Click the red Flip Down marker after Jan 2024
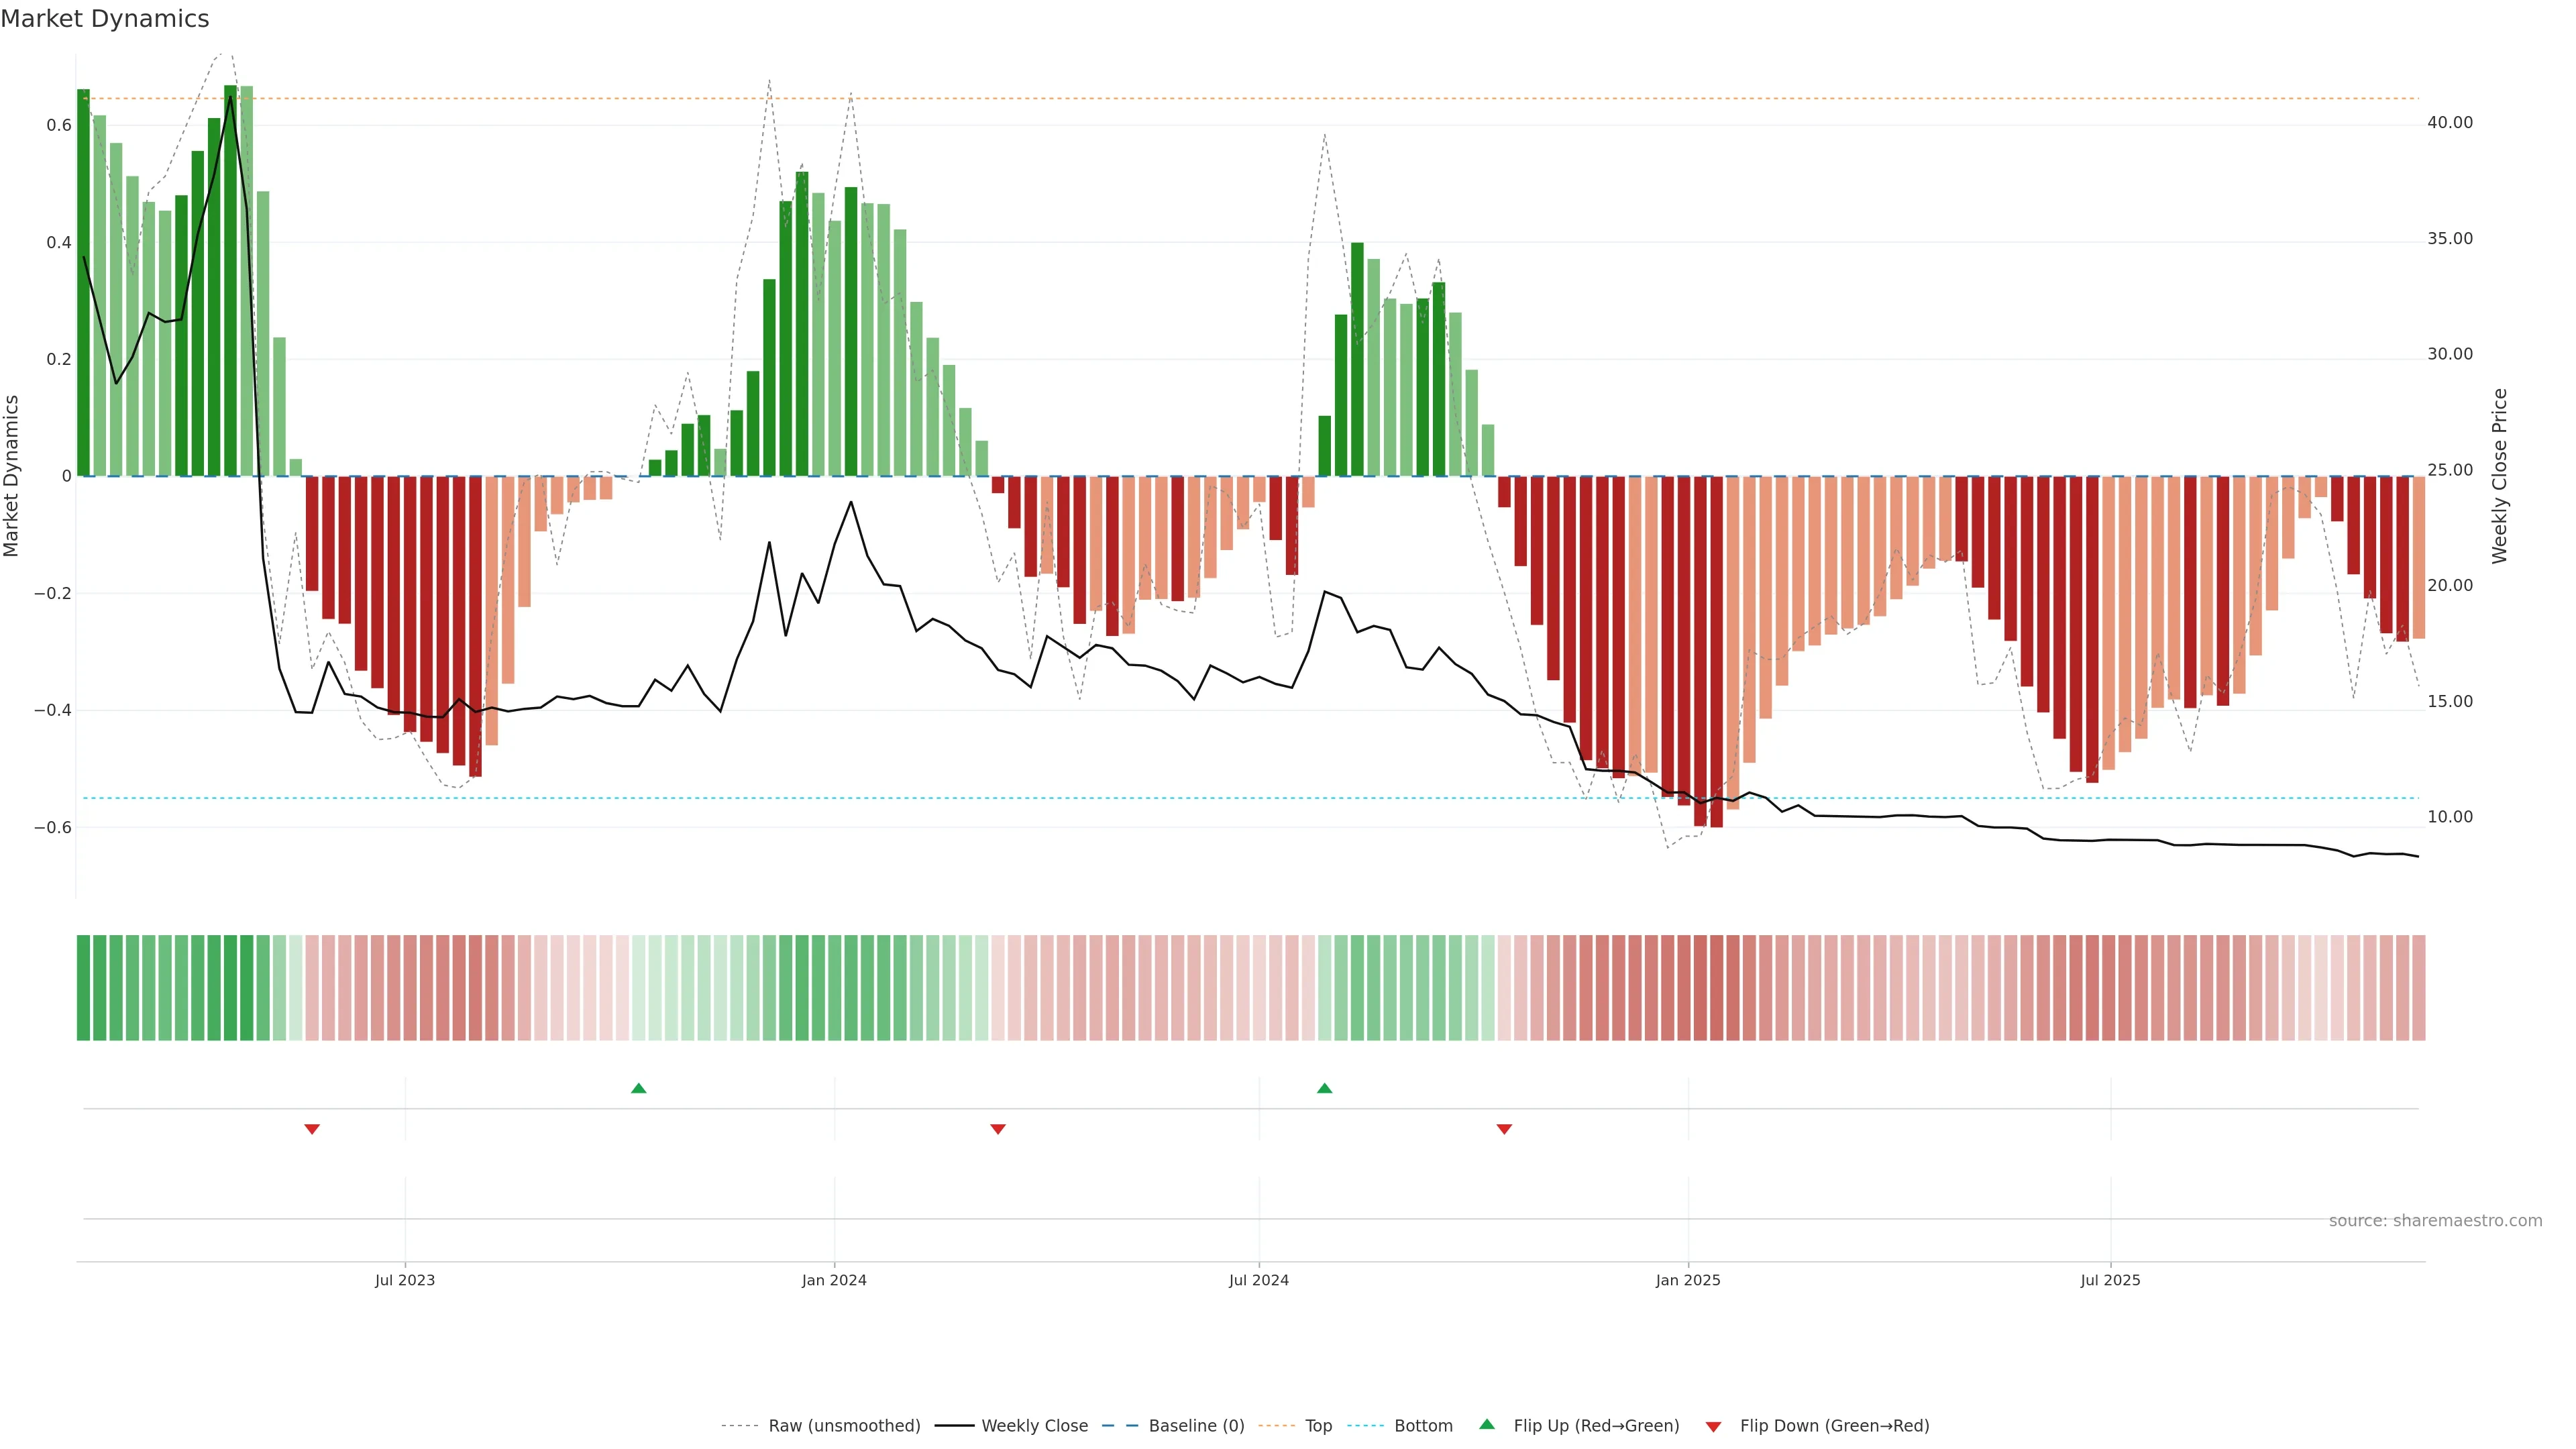Image resolution: width=2576 pixels, height=1449 pixels. point(997,1129)
